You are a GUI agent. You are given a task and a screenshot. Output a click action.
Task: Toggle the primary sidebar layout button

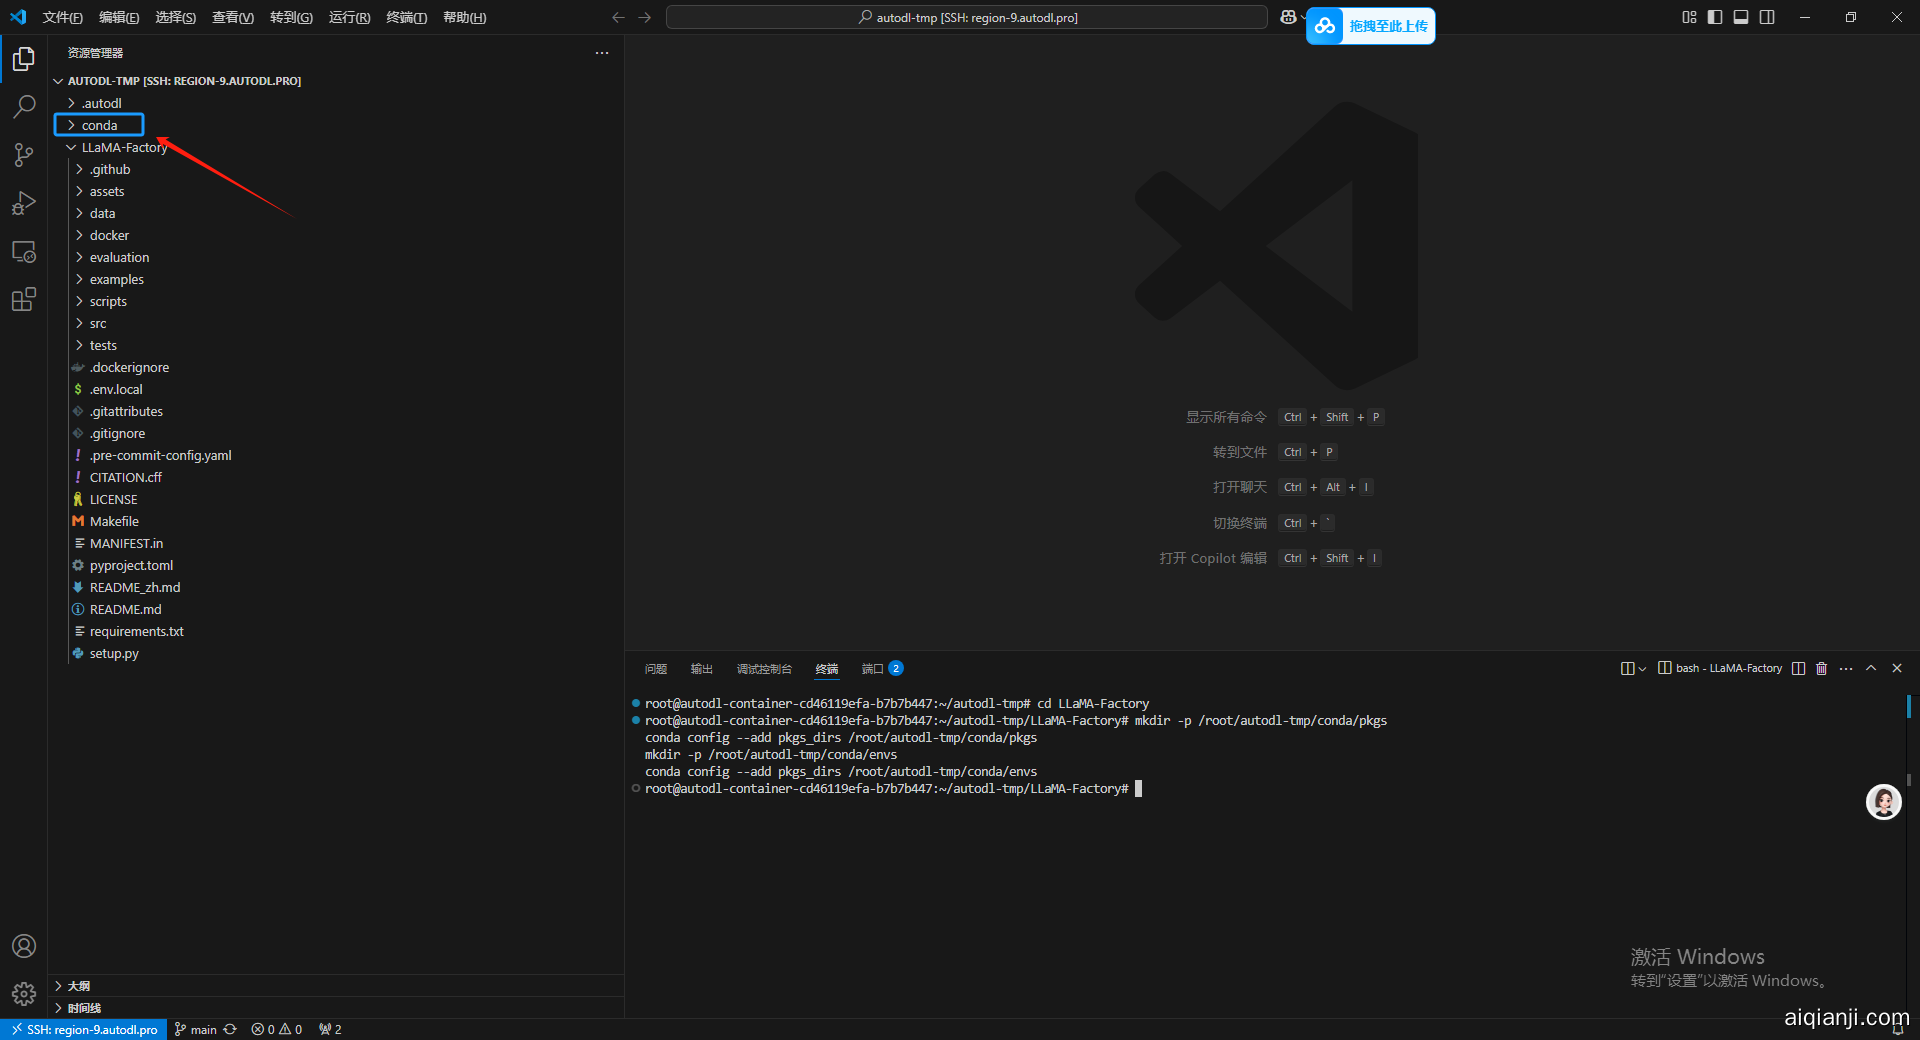[1715, 17]
